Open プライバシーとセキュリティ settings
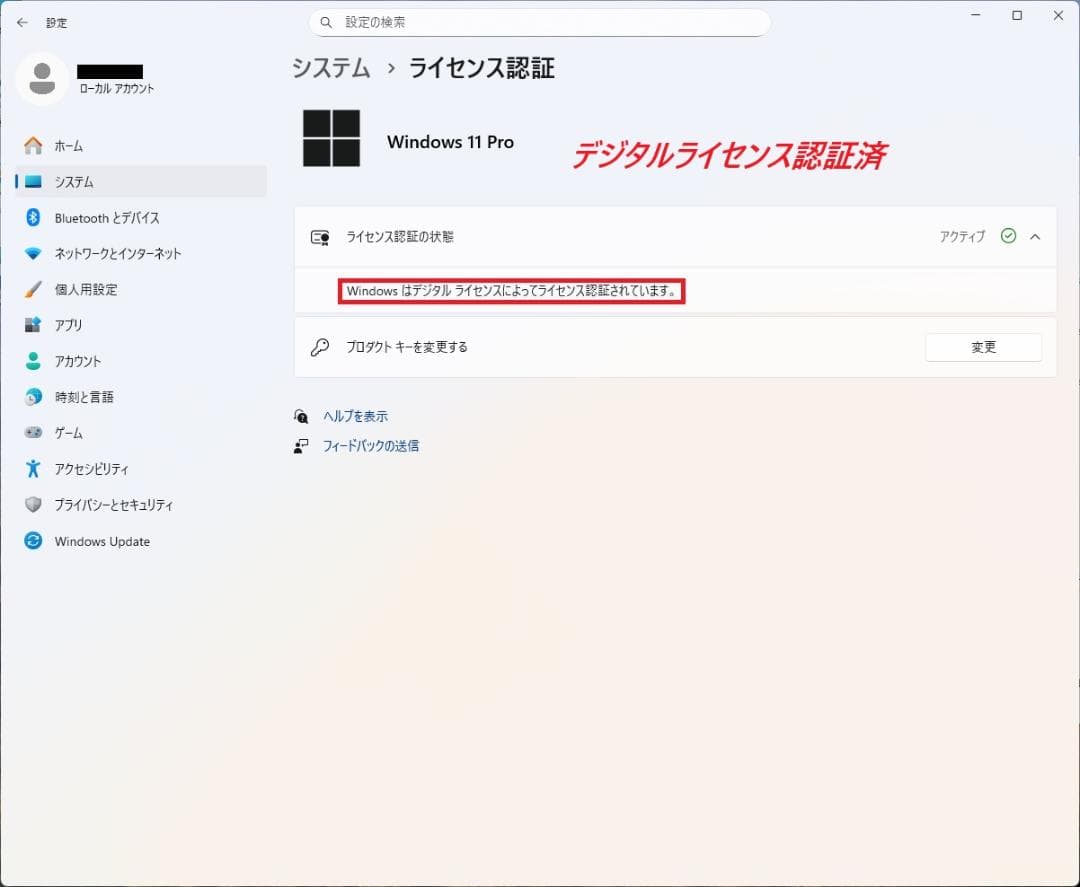 [x=141, y=505]
